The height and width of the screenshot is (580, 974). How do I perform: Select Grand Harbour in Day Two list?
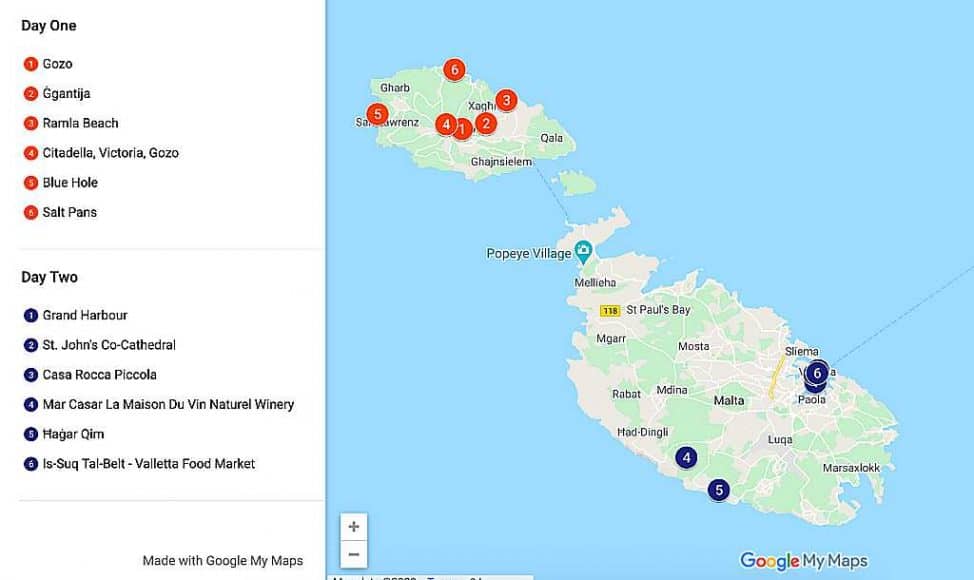click(85, 315)
